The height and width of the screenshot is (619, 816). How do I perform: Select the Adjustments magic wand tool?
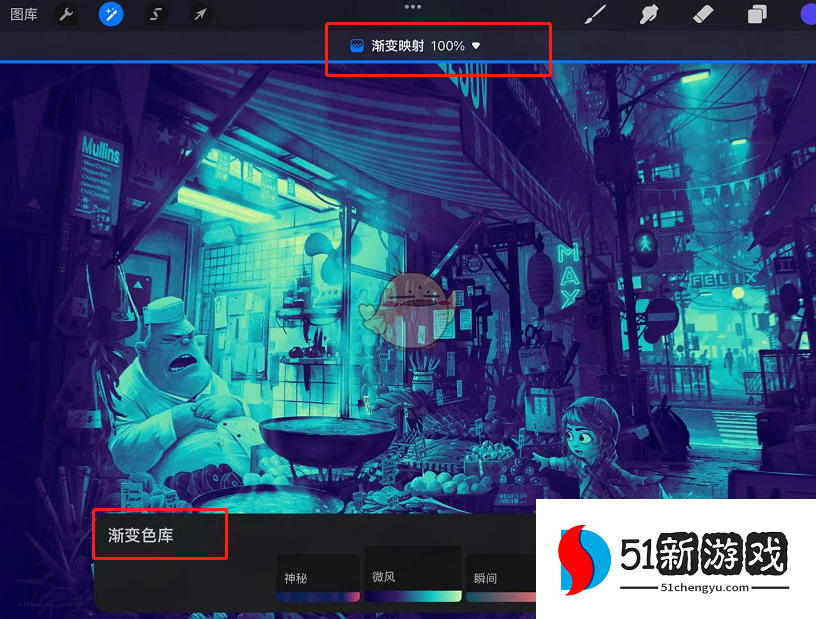pos(111,14)
